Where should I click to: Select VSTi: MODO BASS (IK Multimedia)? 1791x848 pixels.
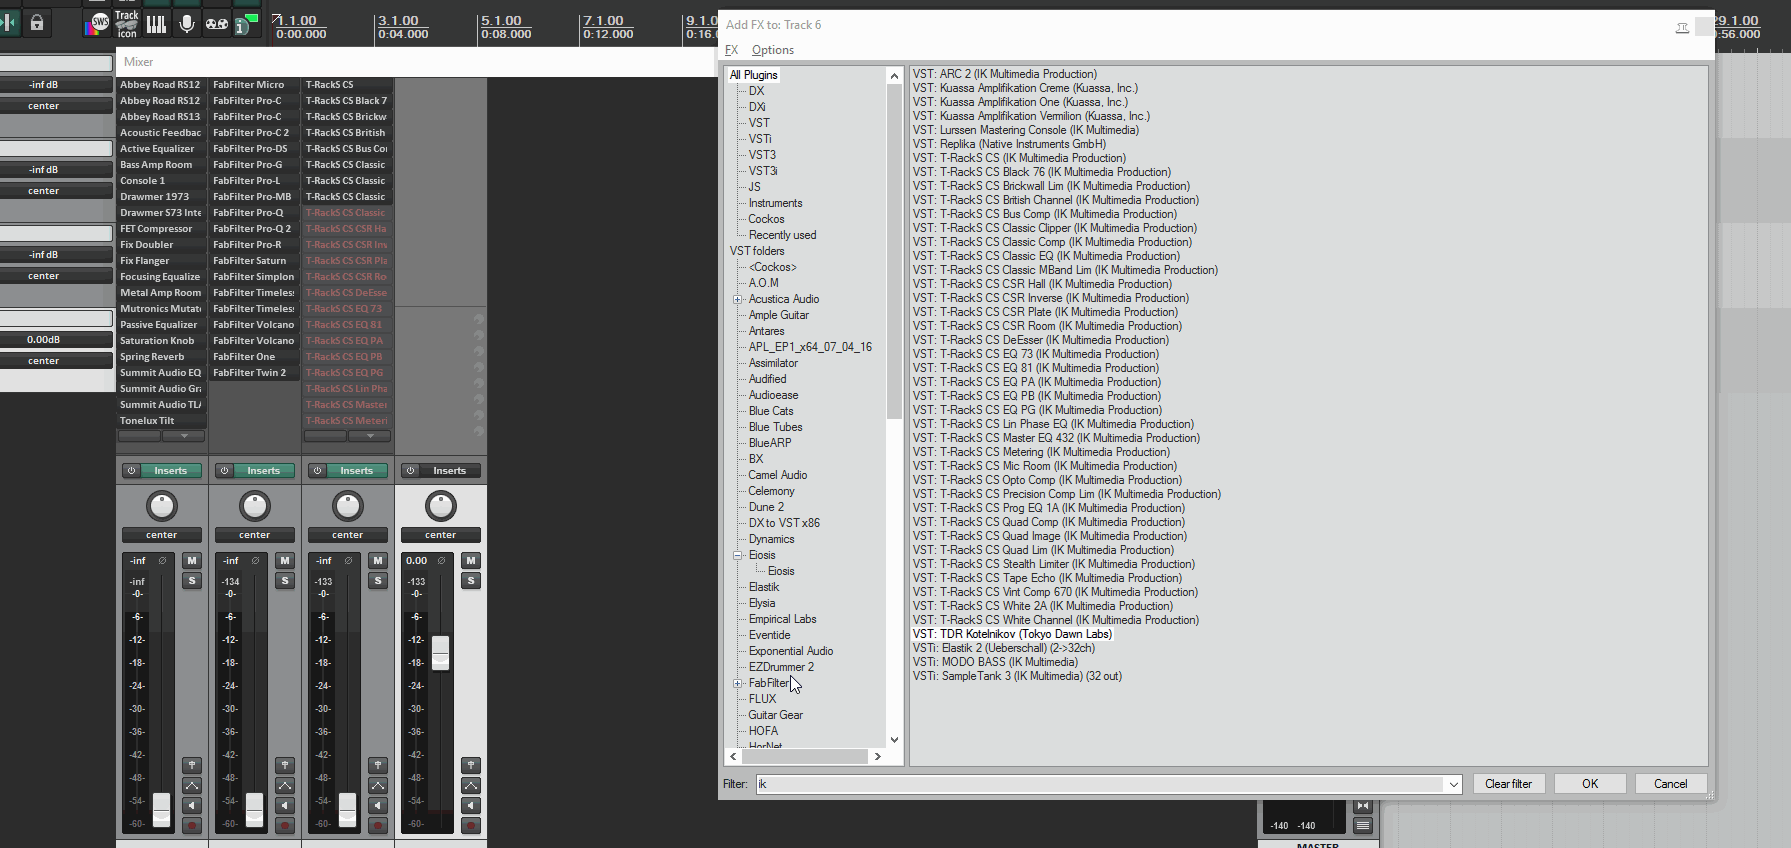(x=995, y=662)
